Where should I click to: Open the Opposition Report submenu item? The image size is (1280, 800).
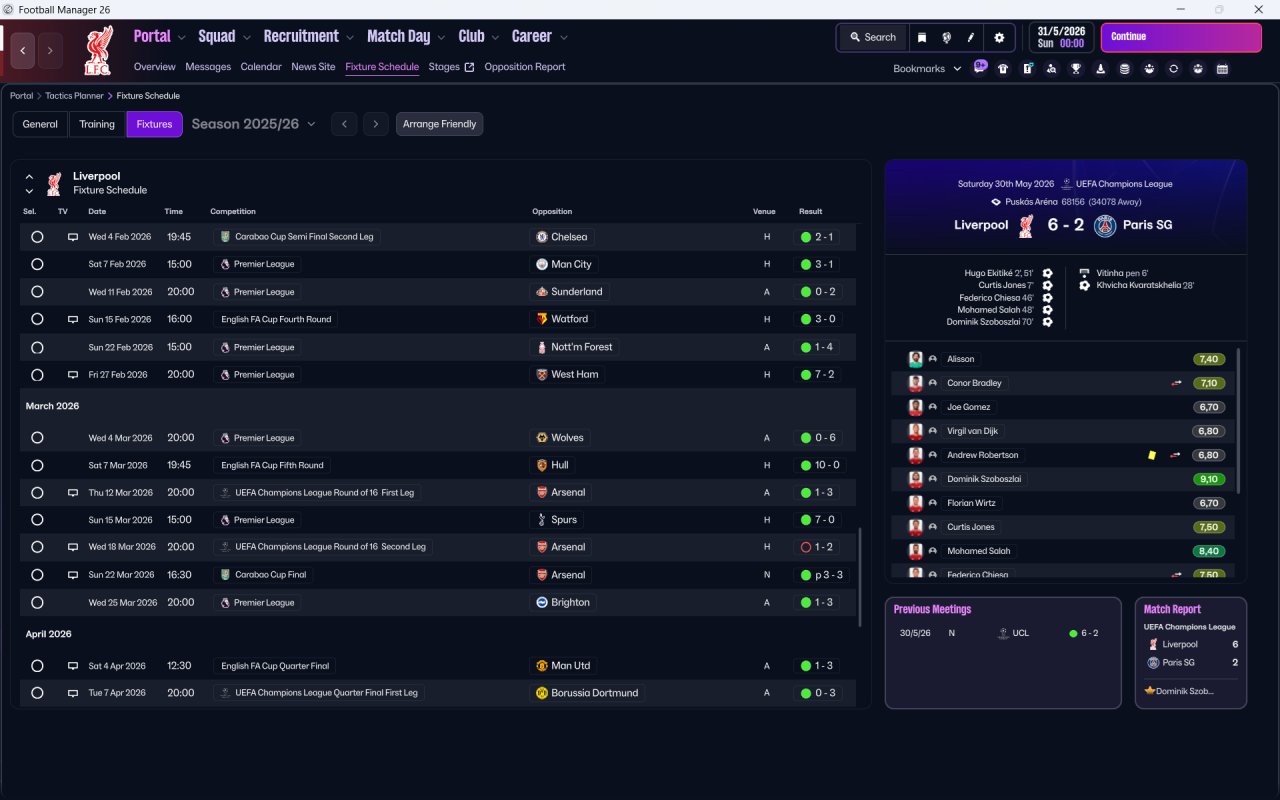pyautogui.click(x=525, y=67)
